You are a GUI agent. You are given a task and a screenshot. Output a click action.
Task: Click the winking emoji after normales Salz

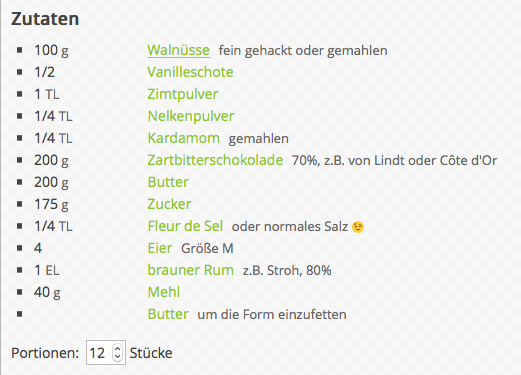[x=358, y=227]
